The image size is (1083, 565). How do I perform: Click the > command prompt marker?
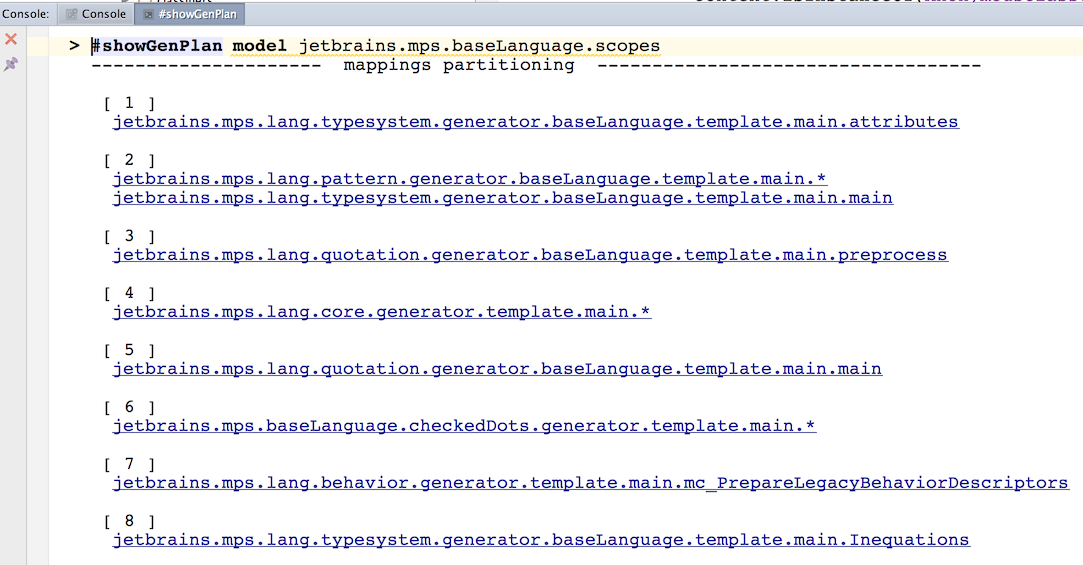pos(75,46)
